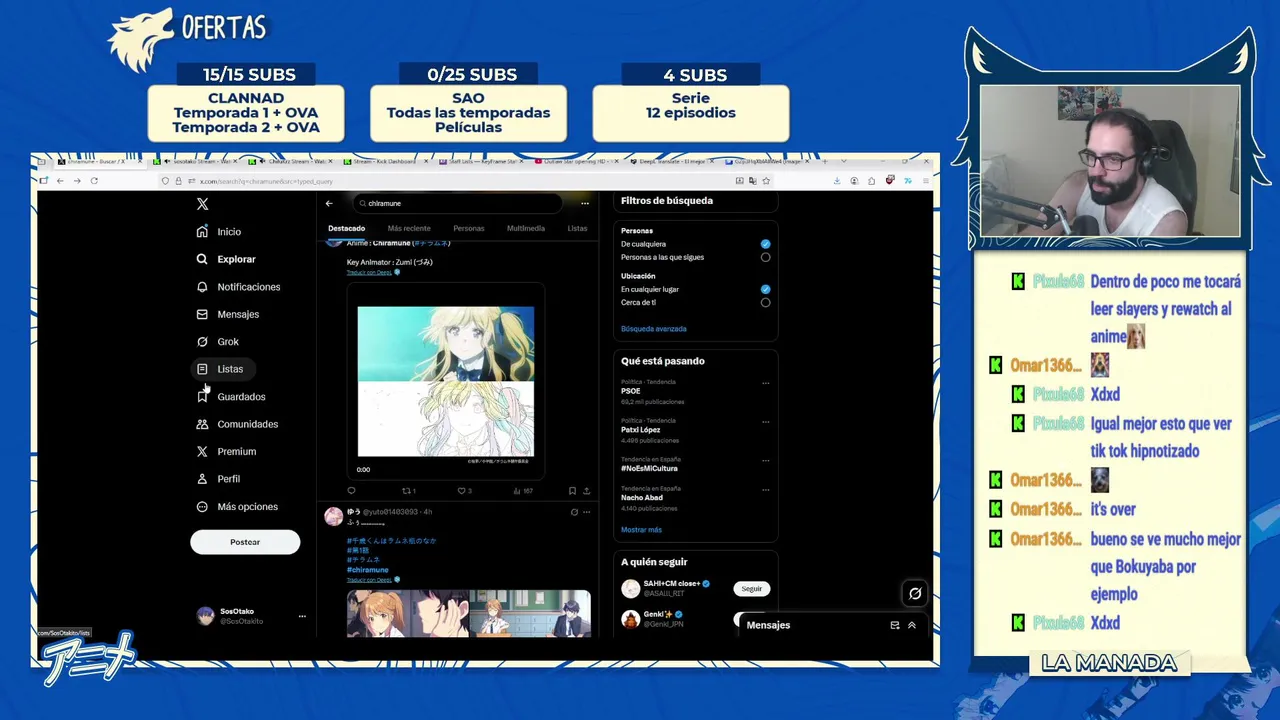Open Perfil in the sidebar

(x=218, y=479)
